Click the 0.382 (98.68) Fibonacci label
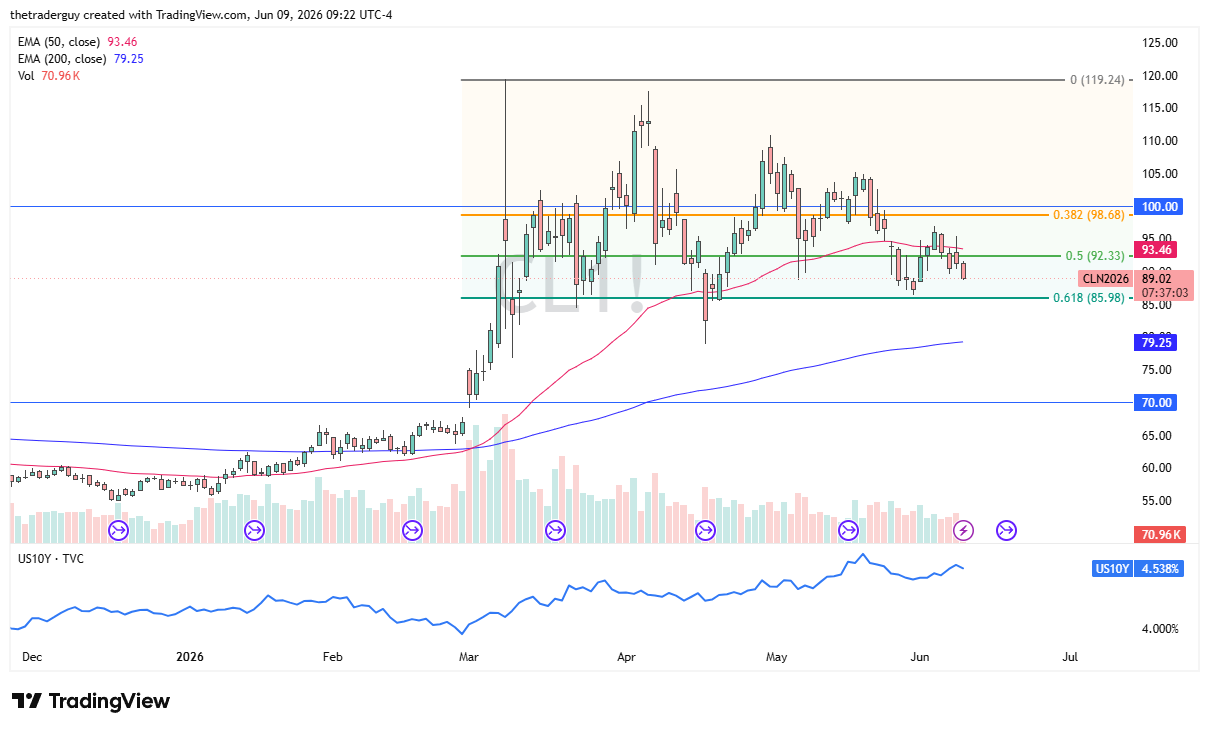The height and width of the screenshot is (731, 1209). [x=1089, y=215]
